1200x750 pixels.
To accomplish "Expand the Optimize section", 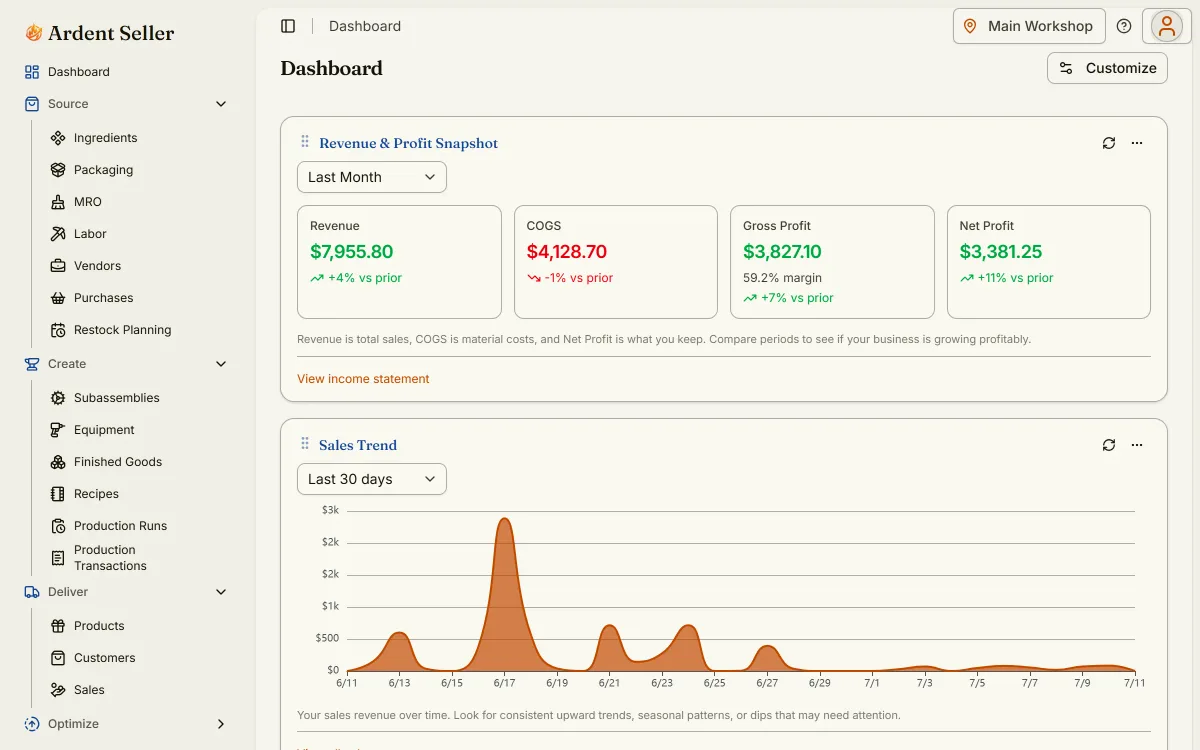I will pos(221,724).
